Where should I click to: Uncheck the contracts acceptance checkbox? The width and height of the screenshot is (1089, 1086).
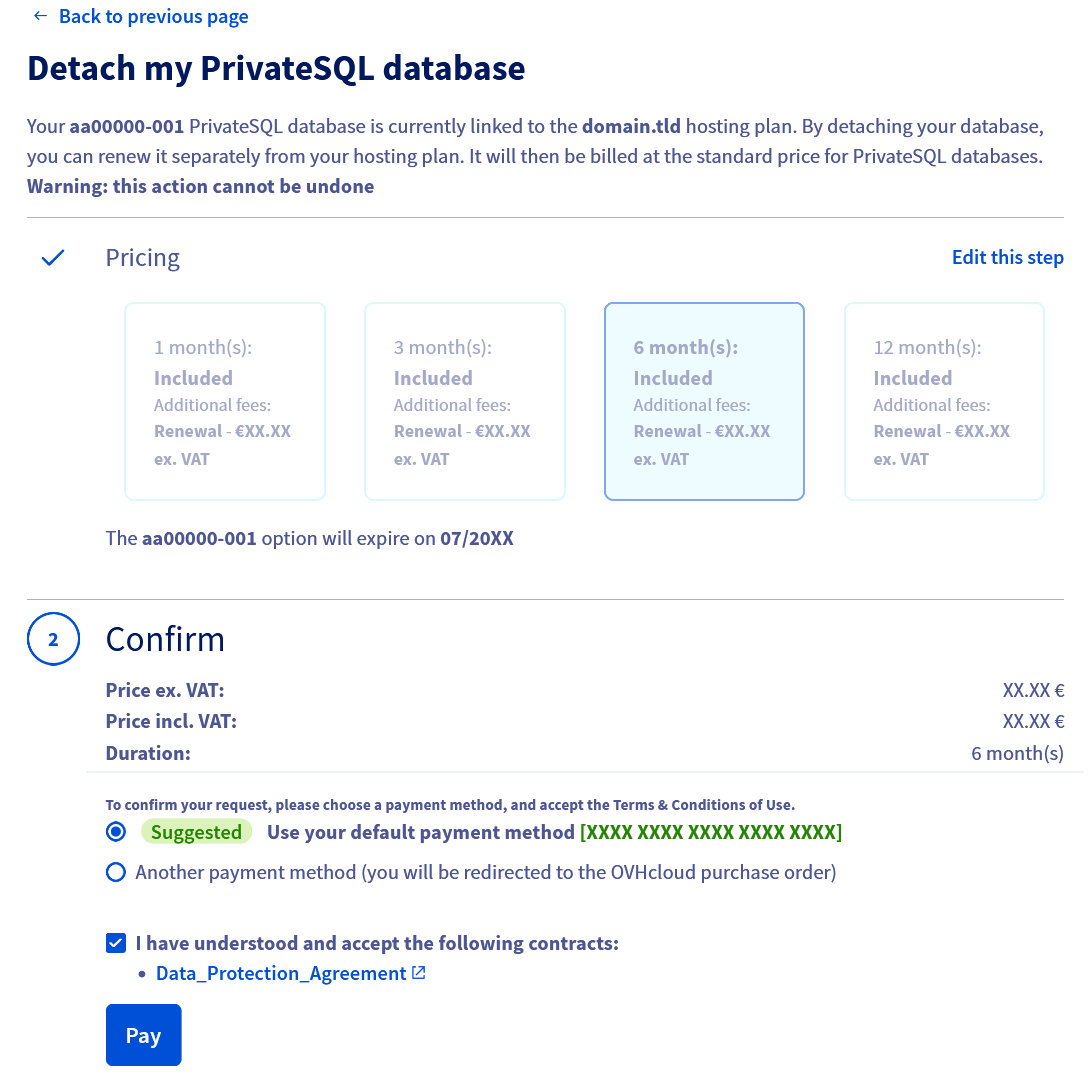115,943
